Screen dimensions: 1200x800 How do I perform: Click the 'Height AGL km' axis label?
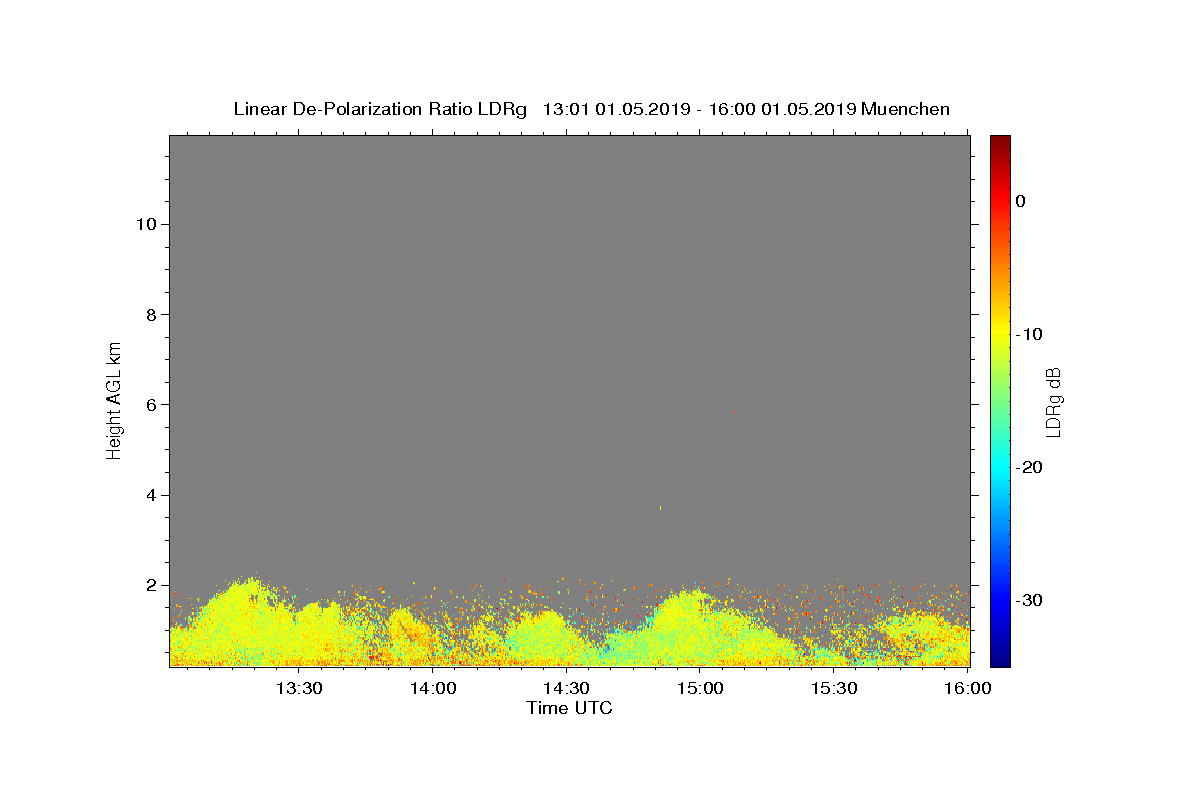click(115, 400)
